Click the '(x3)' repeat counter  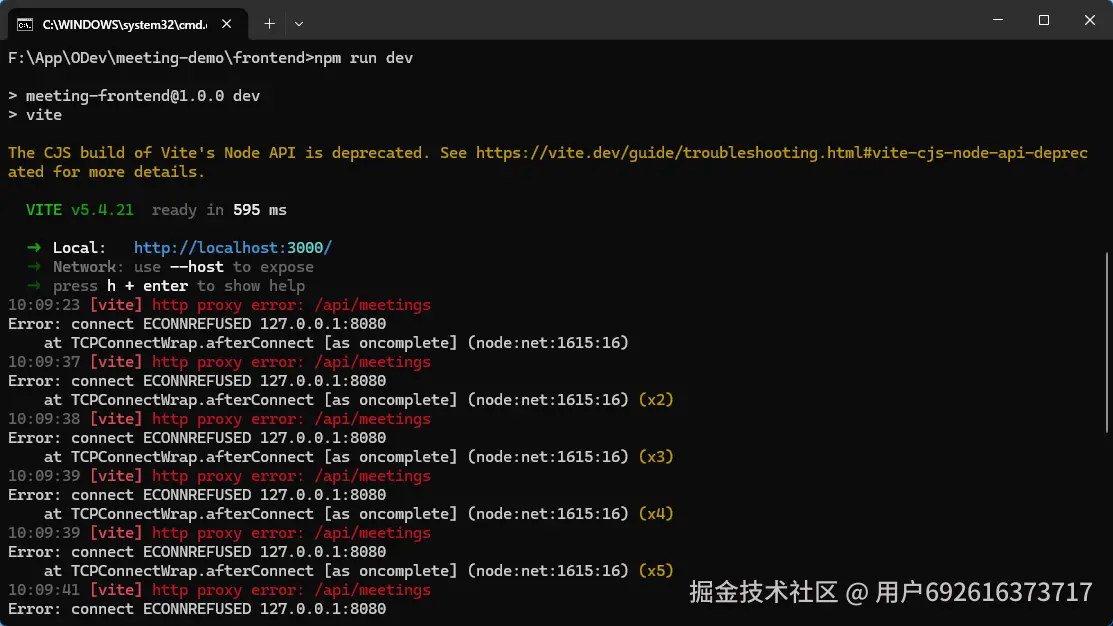[x=656, y=456]
